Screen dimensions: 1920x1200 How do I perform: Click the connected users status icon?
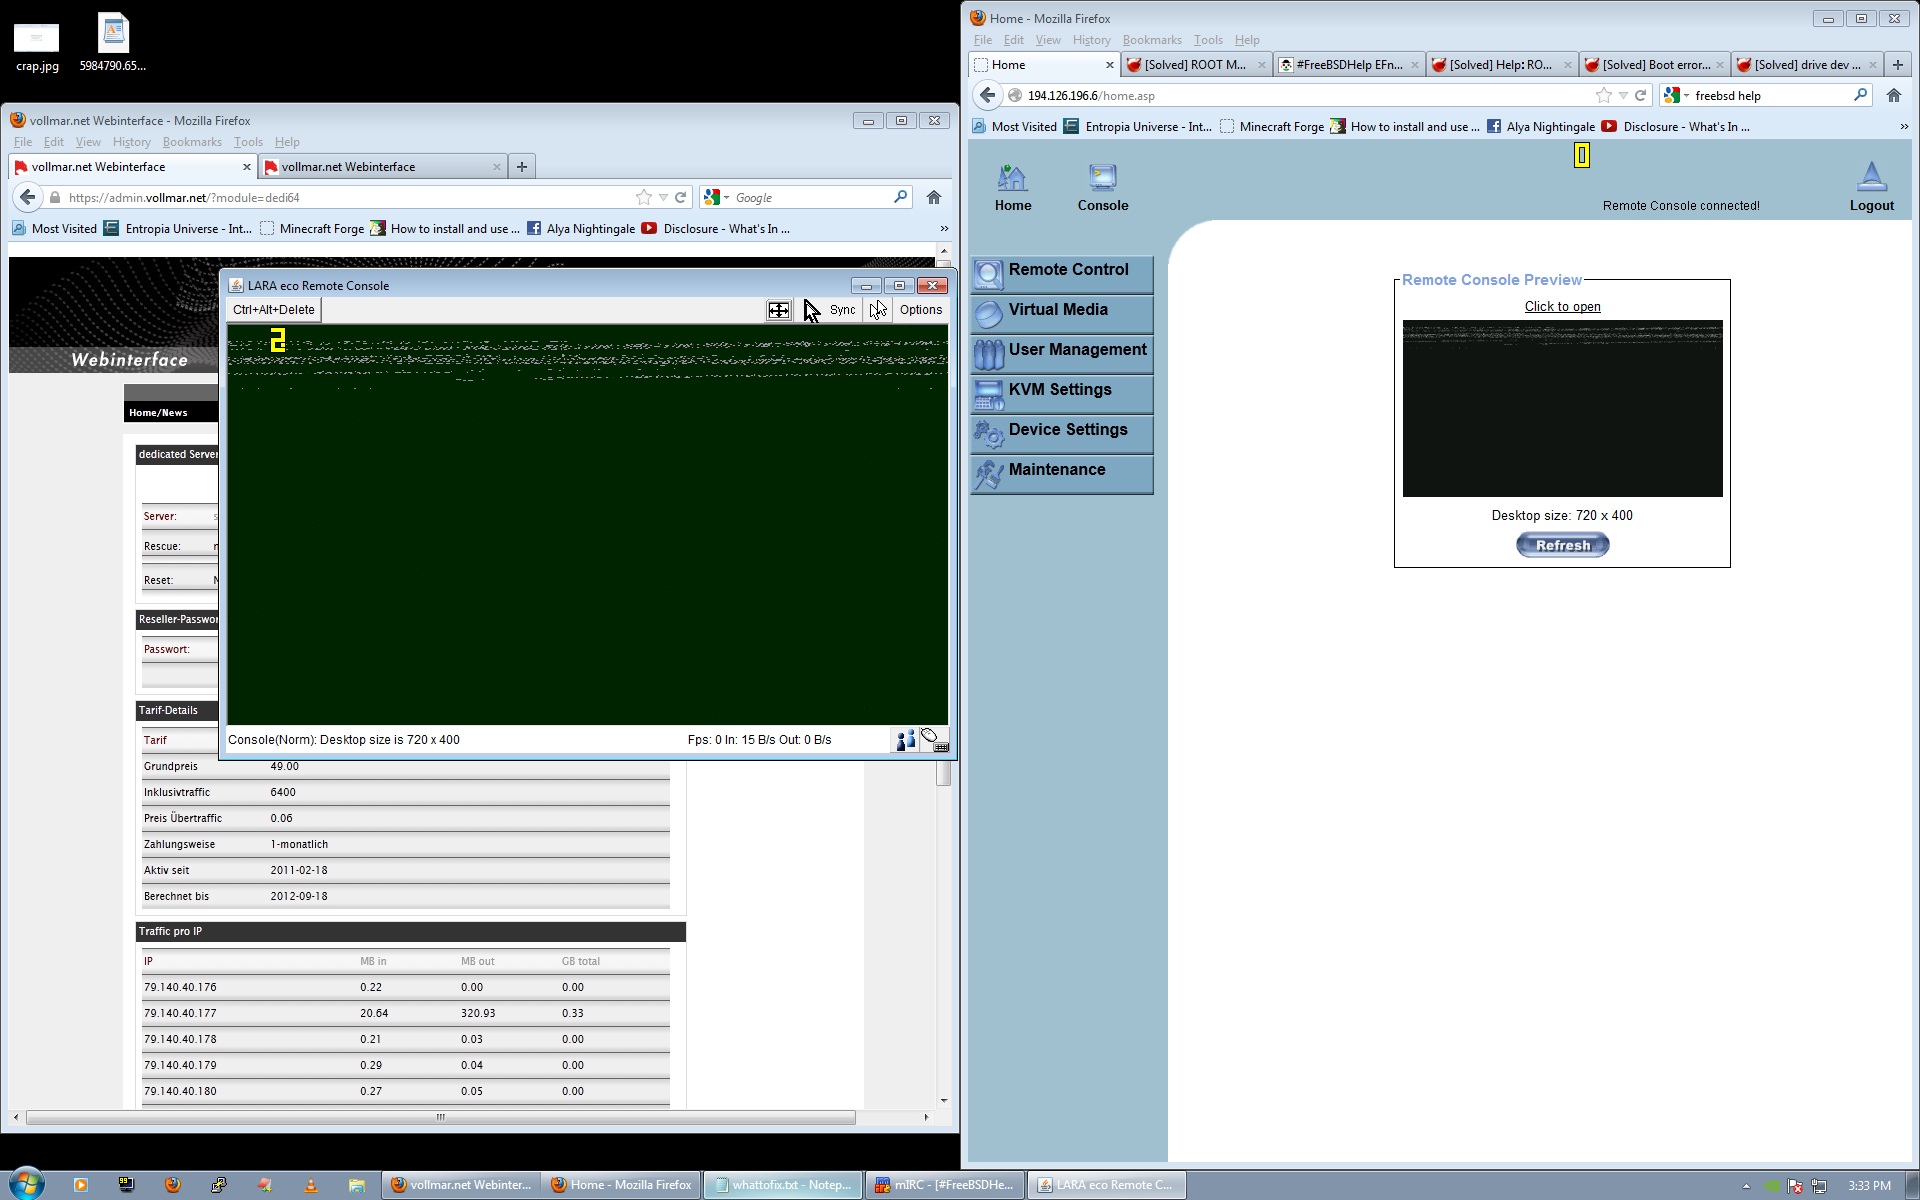coord(905,740)
